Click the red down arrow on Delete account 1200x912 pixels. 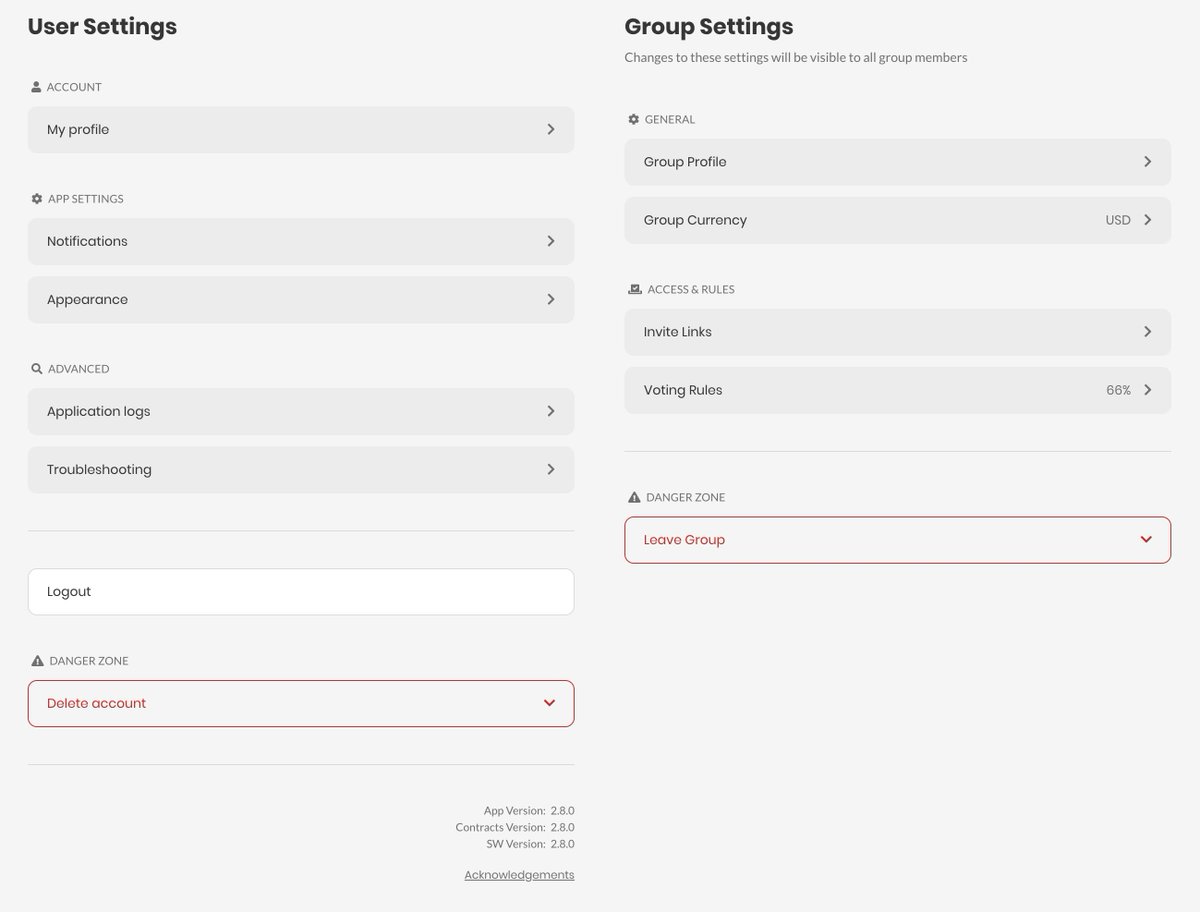(549, 704)
